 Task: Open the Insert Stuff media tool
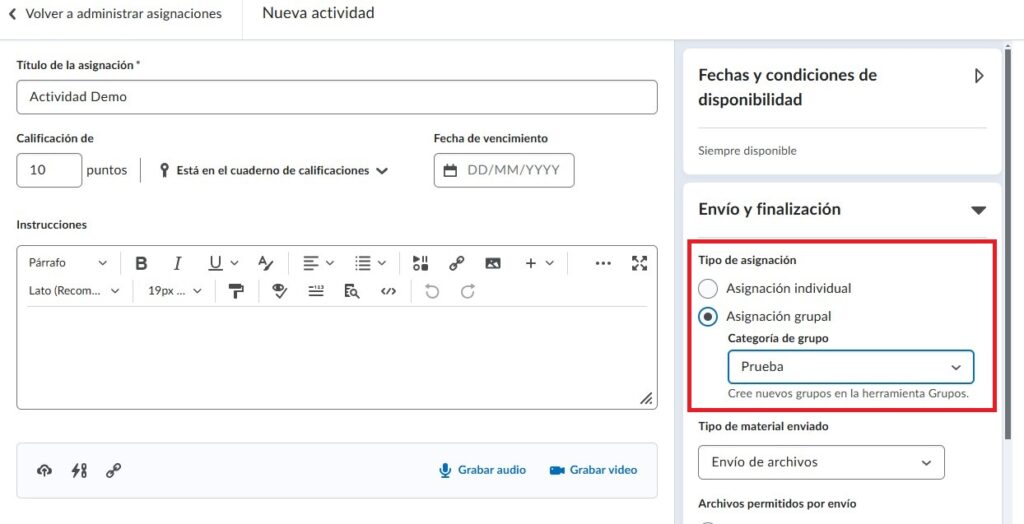click(420, 263)
